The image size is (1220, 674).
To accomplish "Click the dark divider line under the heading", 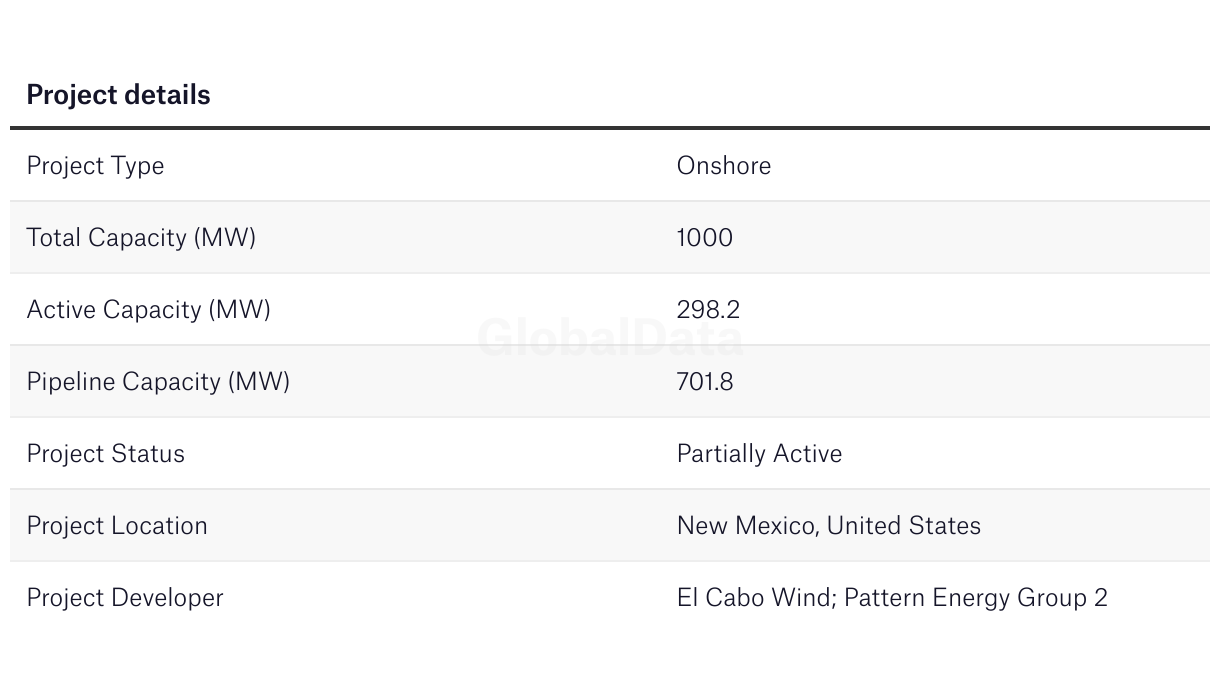I will tap(610, 128).
